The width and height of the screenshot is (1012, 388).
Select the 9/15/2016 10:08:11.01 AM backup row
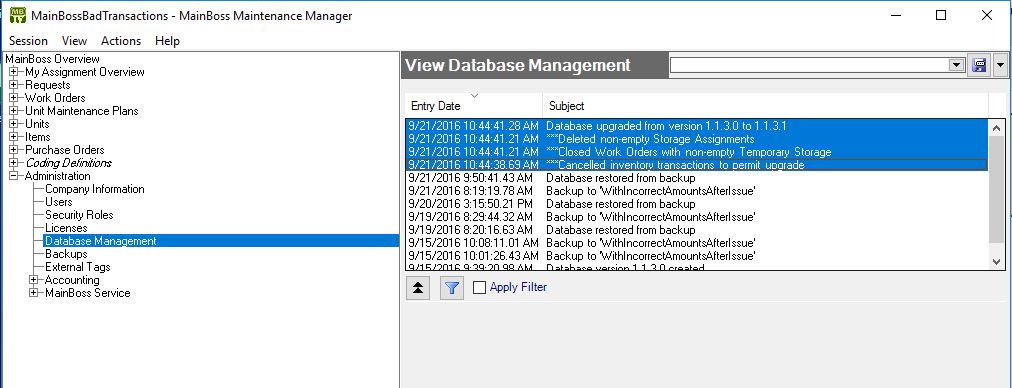tap(696, 243)
